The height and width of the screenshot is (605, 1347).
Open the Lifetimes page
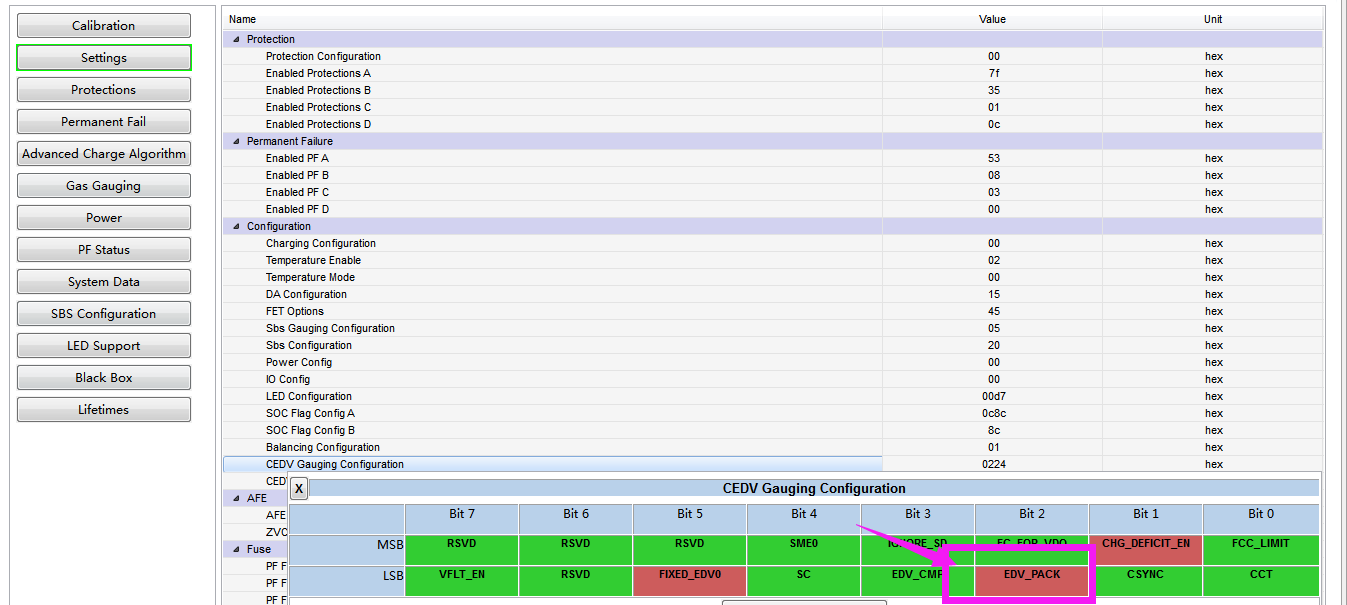tap(104, 410)
